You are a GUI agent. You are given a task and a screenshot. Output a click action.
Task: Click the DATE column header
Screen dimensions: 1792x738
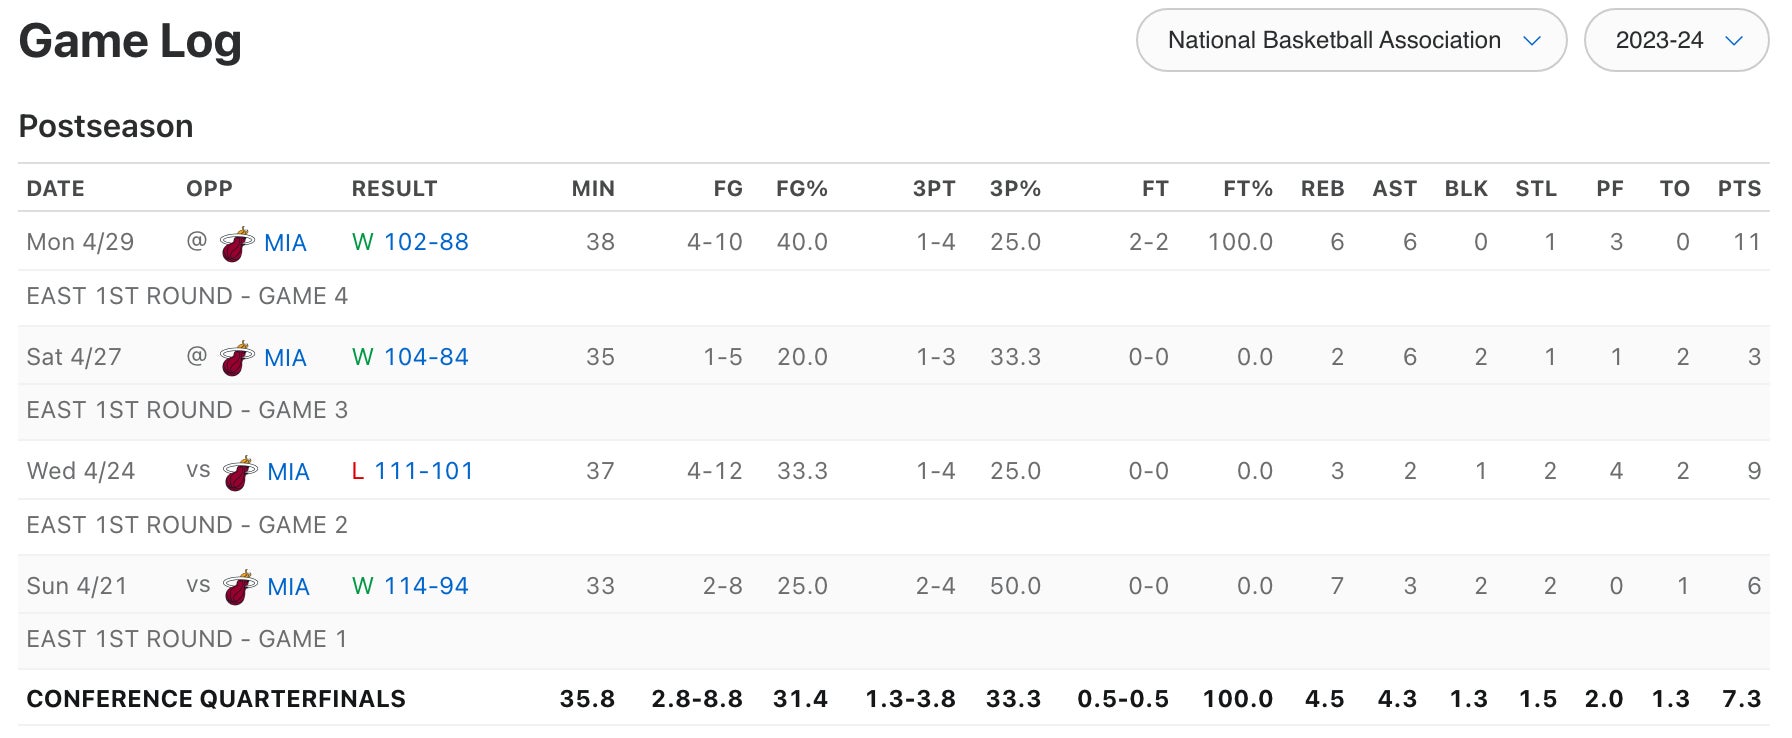click(56, 189)
